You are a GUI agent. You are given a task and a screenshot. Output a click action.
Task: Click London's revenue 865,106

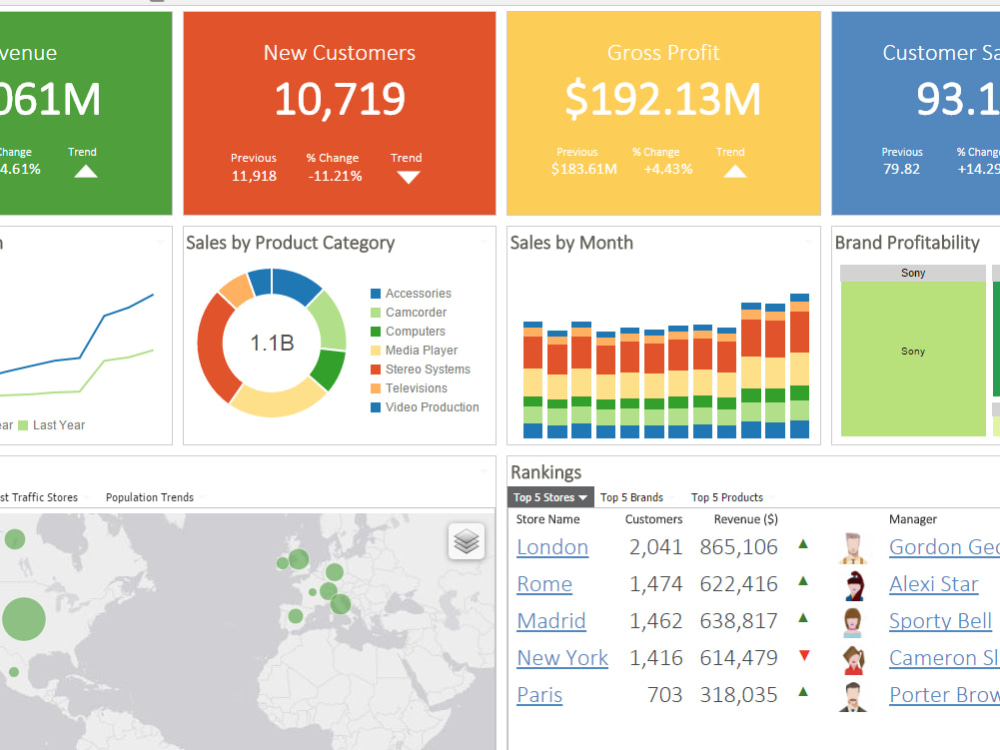739,547
